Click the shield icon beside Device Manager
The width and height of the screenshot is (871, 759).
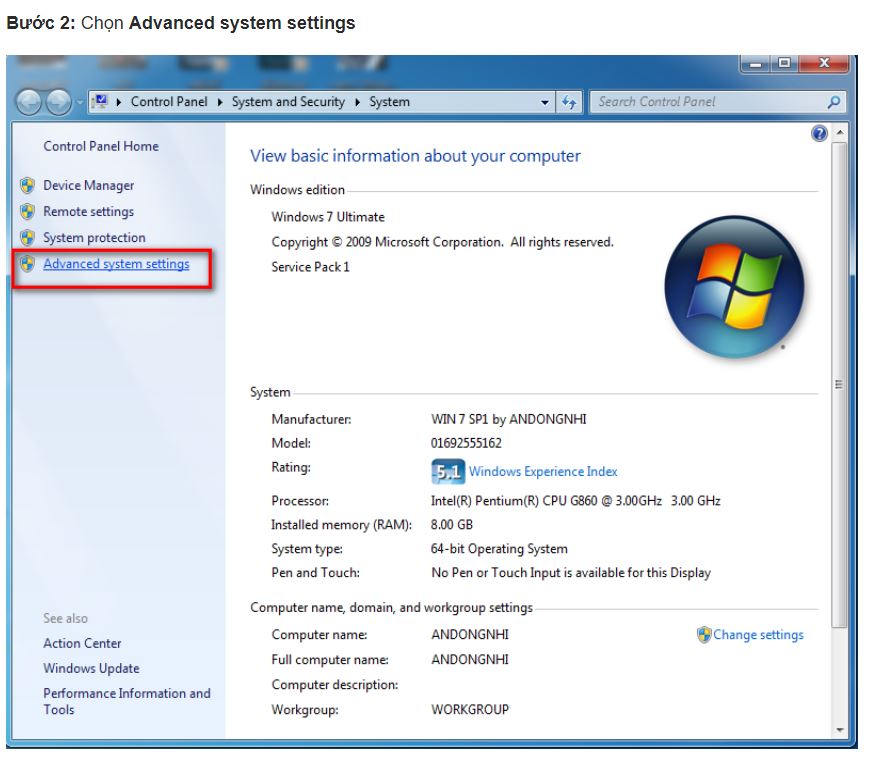click(x=27, y=186)
